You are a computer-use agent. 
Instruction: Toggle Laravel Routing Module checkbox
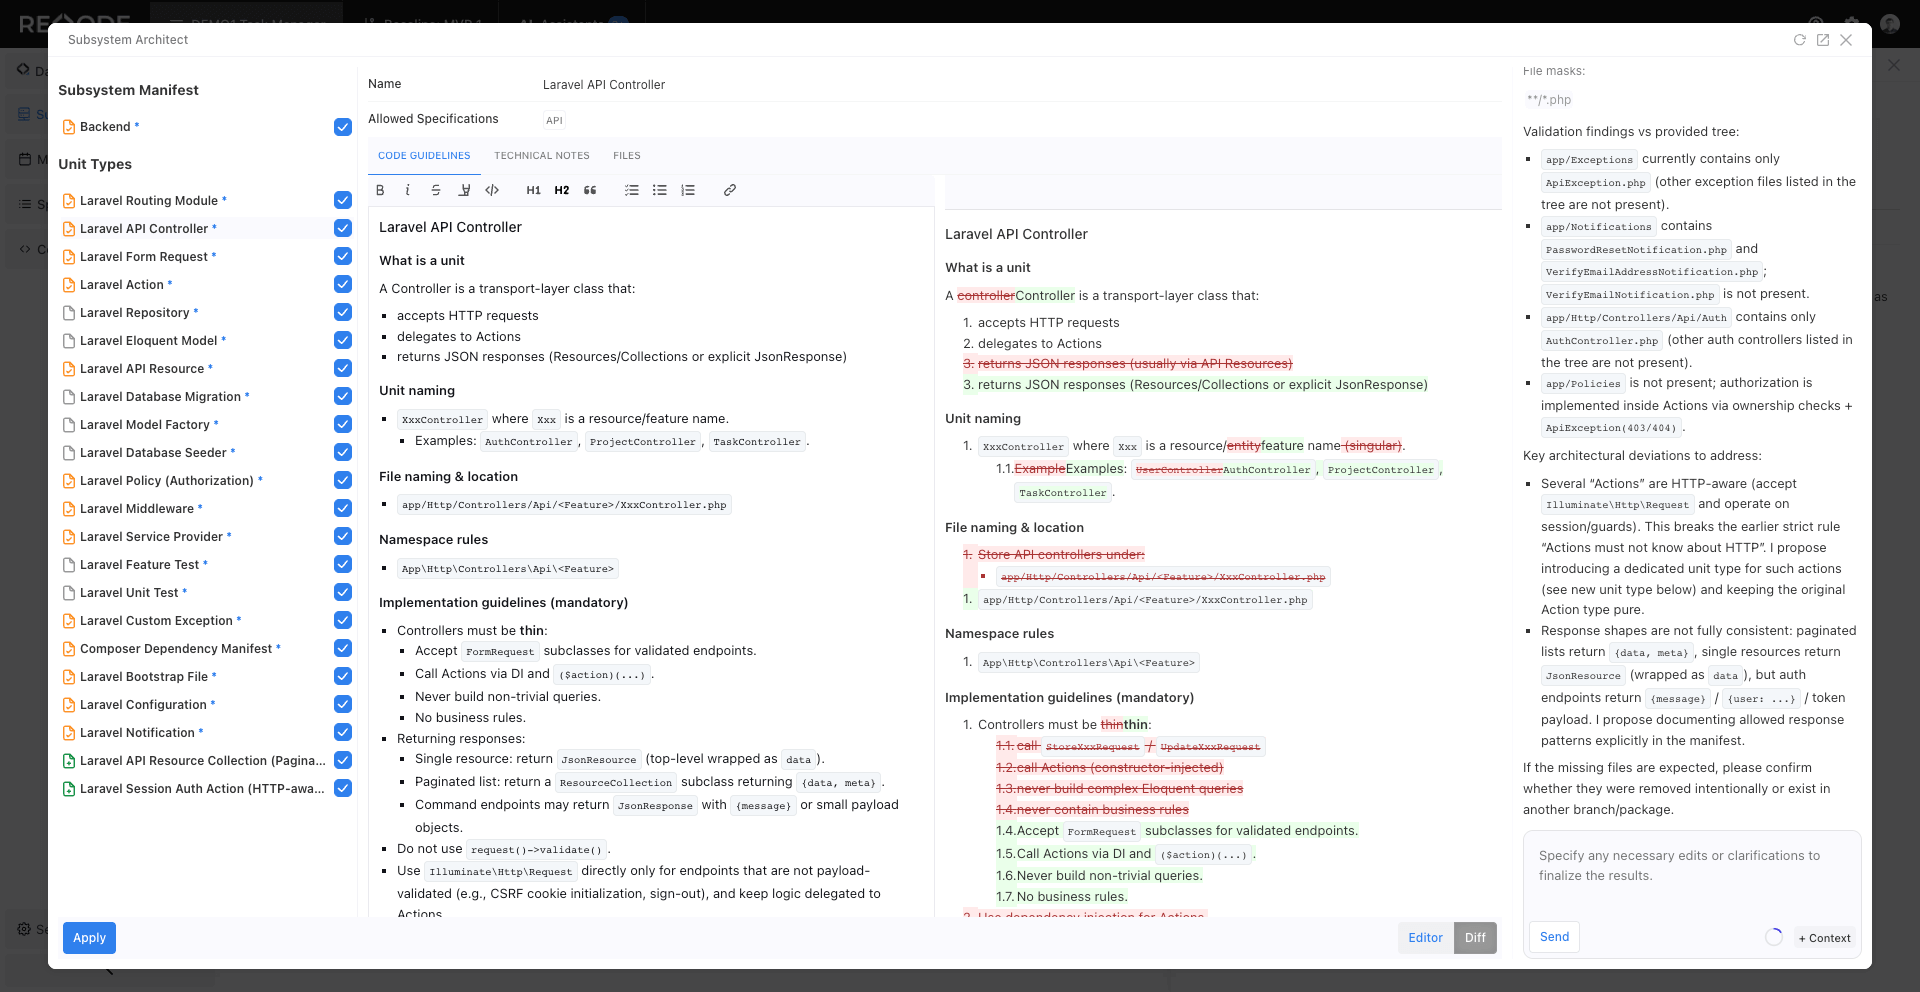click(x=343, y=201)
